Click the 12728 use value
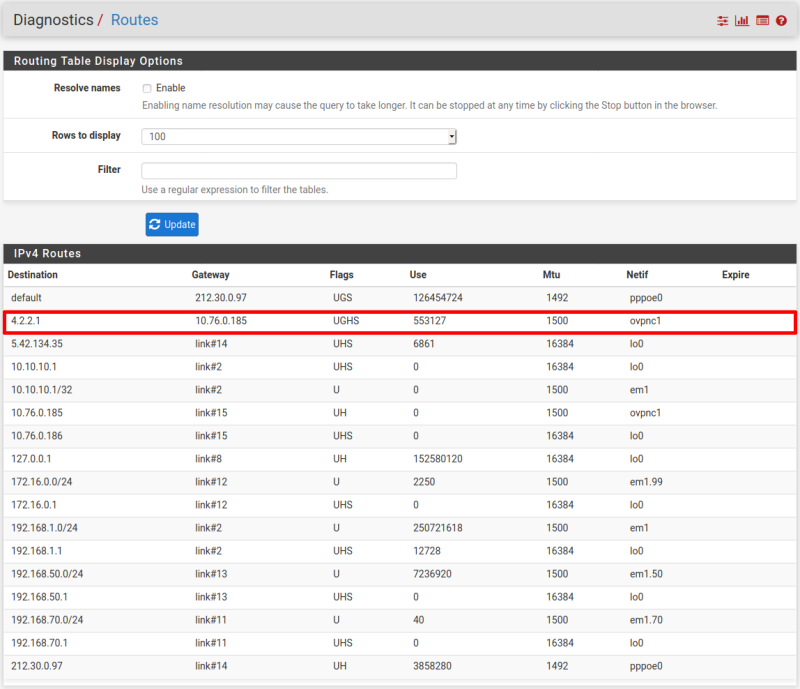800x689 pixels. [x=427, y=550]
